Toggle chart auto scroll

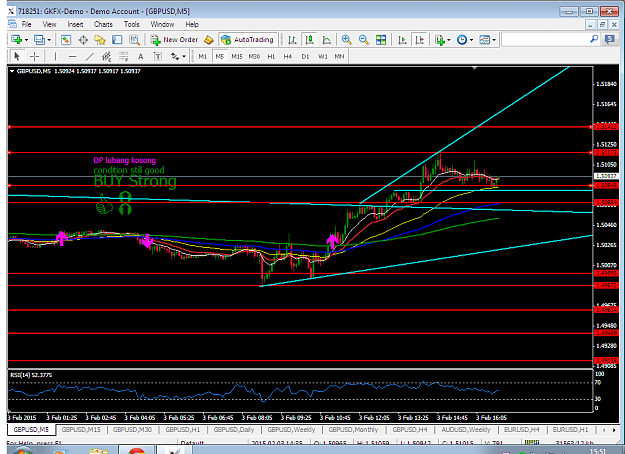pos(402,40)
